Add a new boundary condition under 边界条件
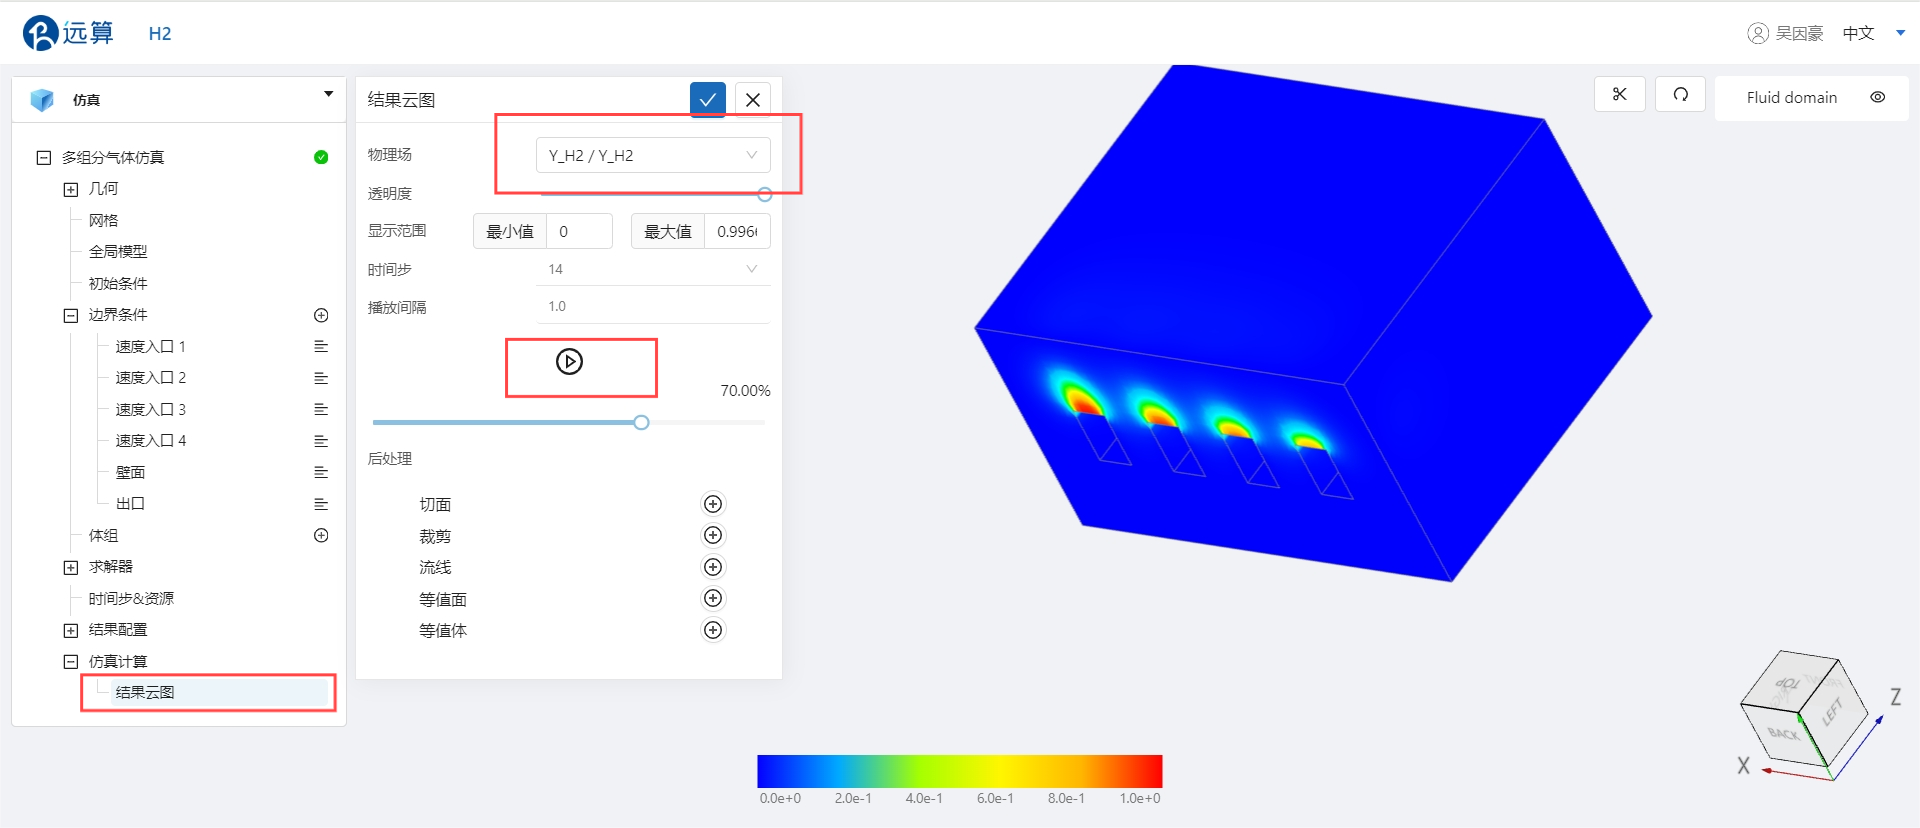1920x828 pixels. pyautogui.click(x=321, y=315)
